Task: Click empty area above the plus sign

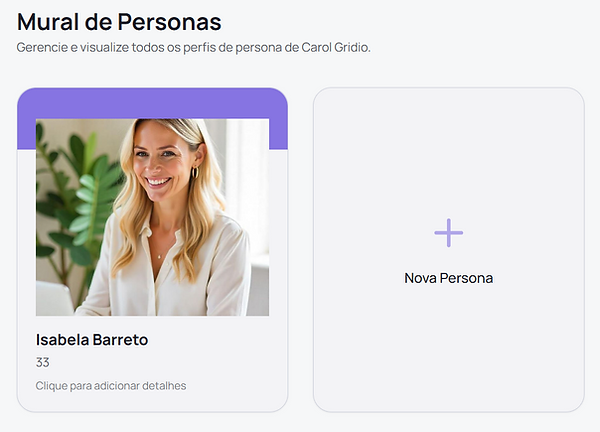Action: (448, 153)
